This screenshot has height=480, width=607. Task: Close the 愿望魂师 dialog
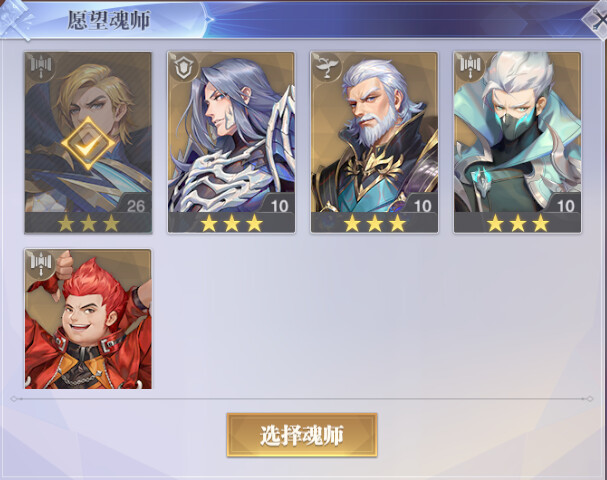click(597, 20)
